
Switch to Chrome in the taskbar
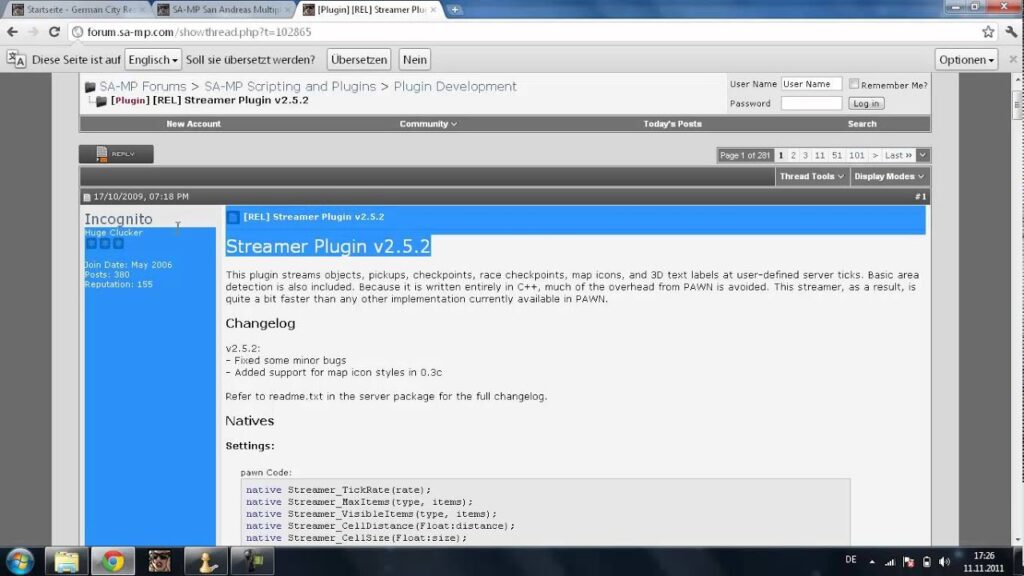point(113,561)
